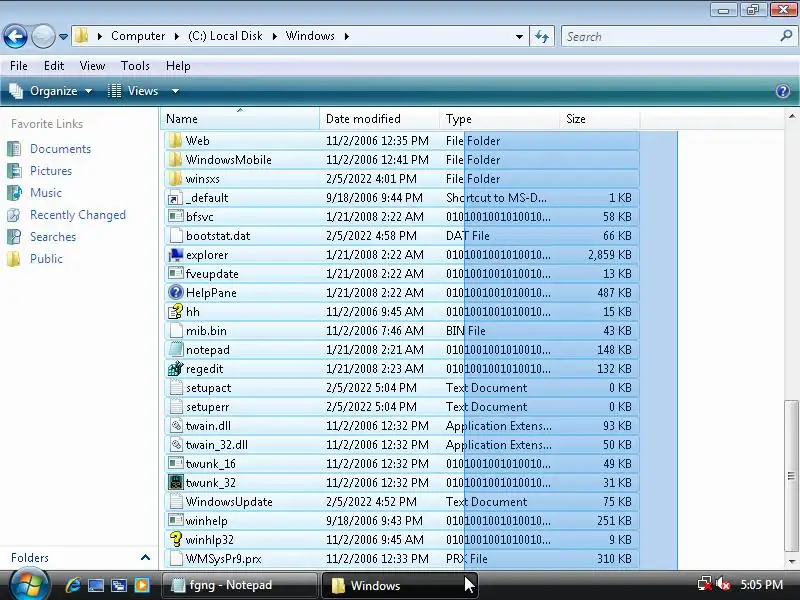Open Pictures favorite link
The width and height of the screenshot is (800, 600).
(51, 171)
